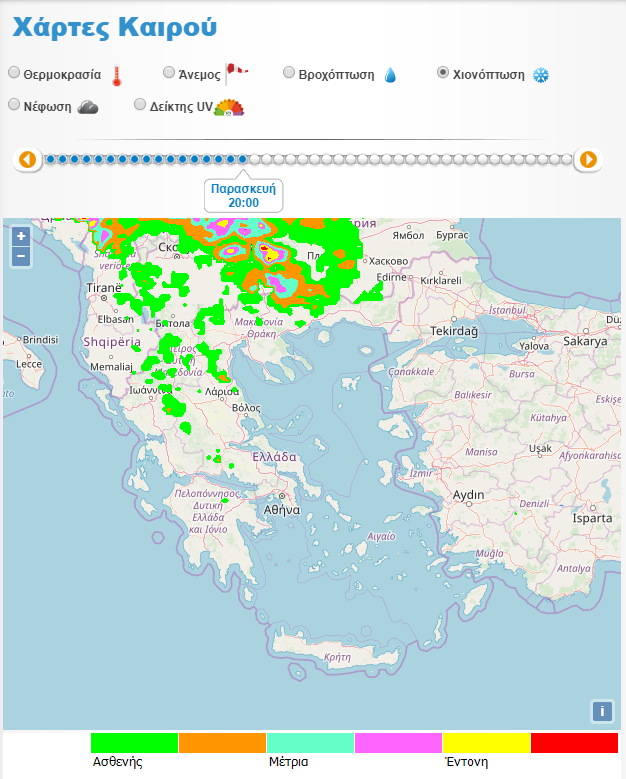Select the Χιονόπτωση radio button

coord(443,73)
